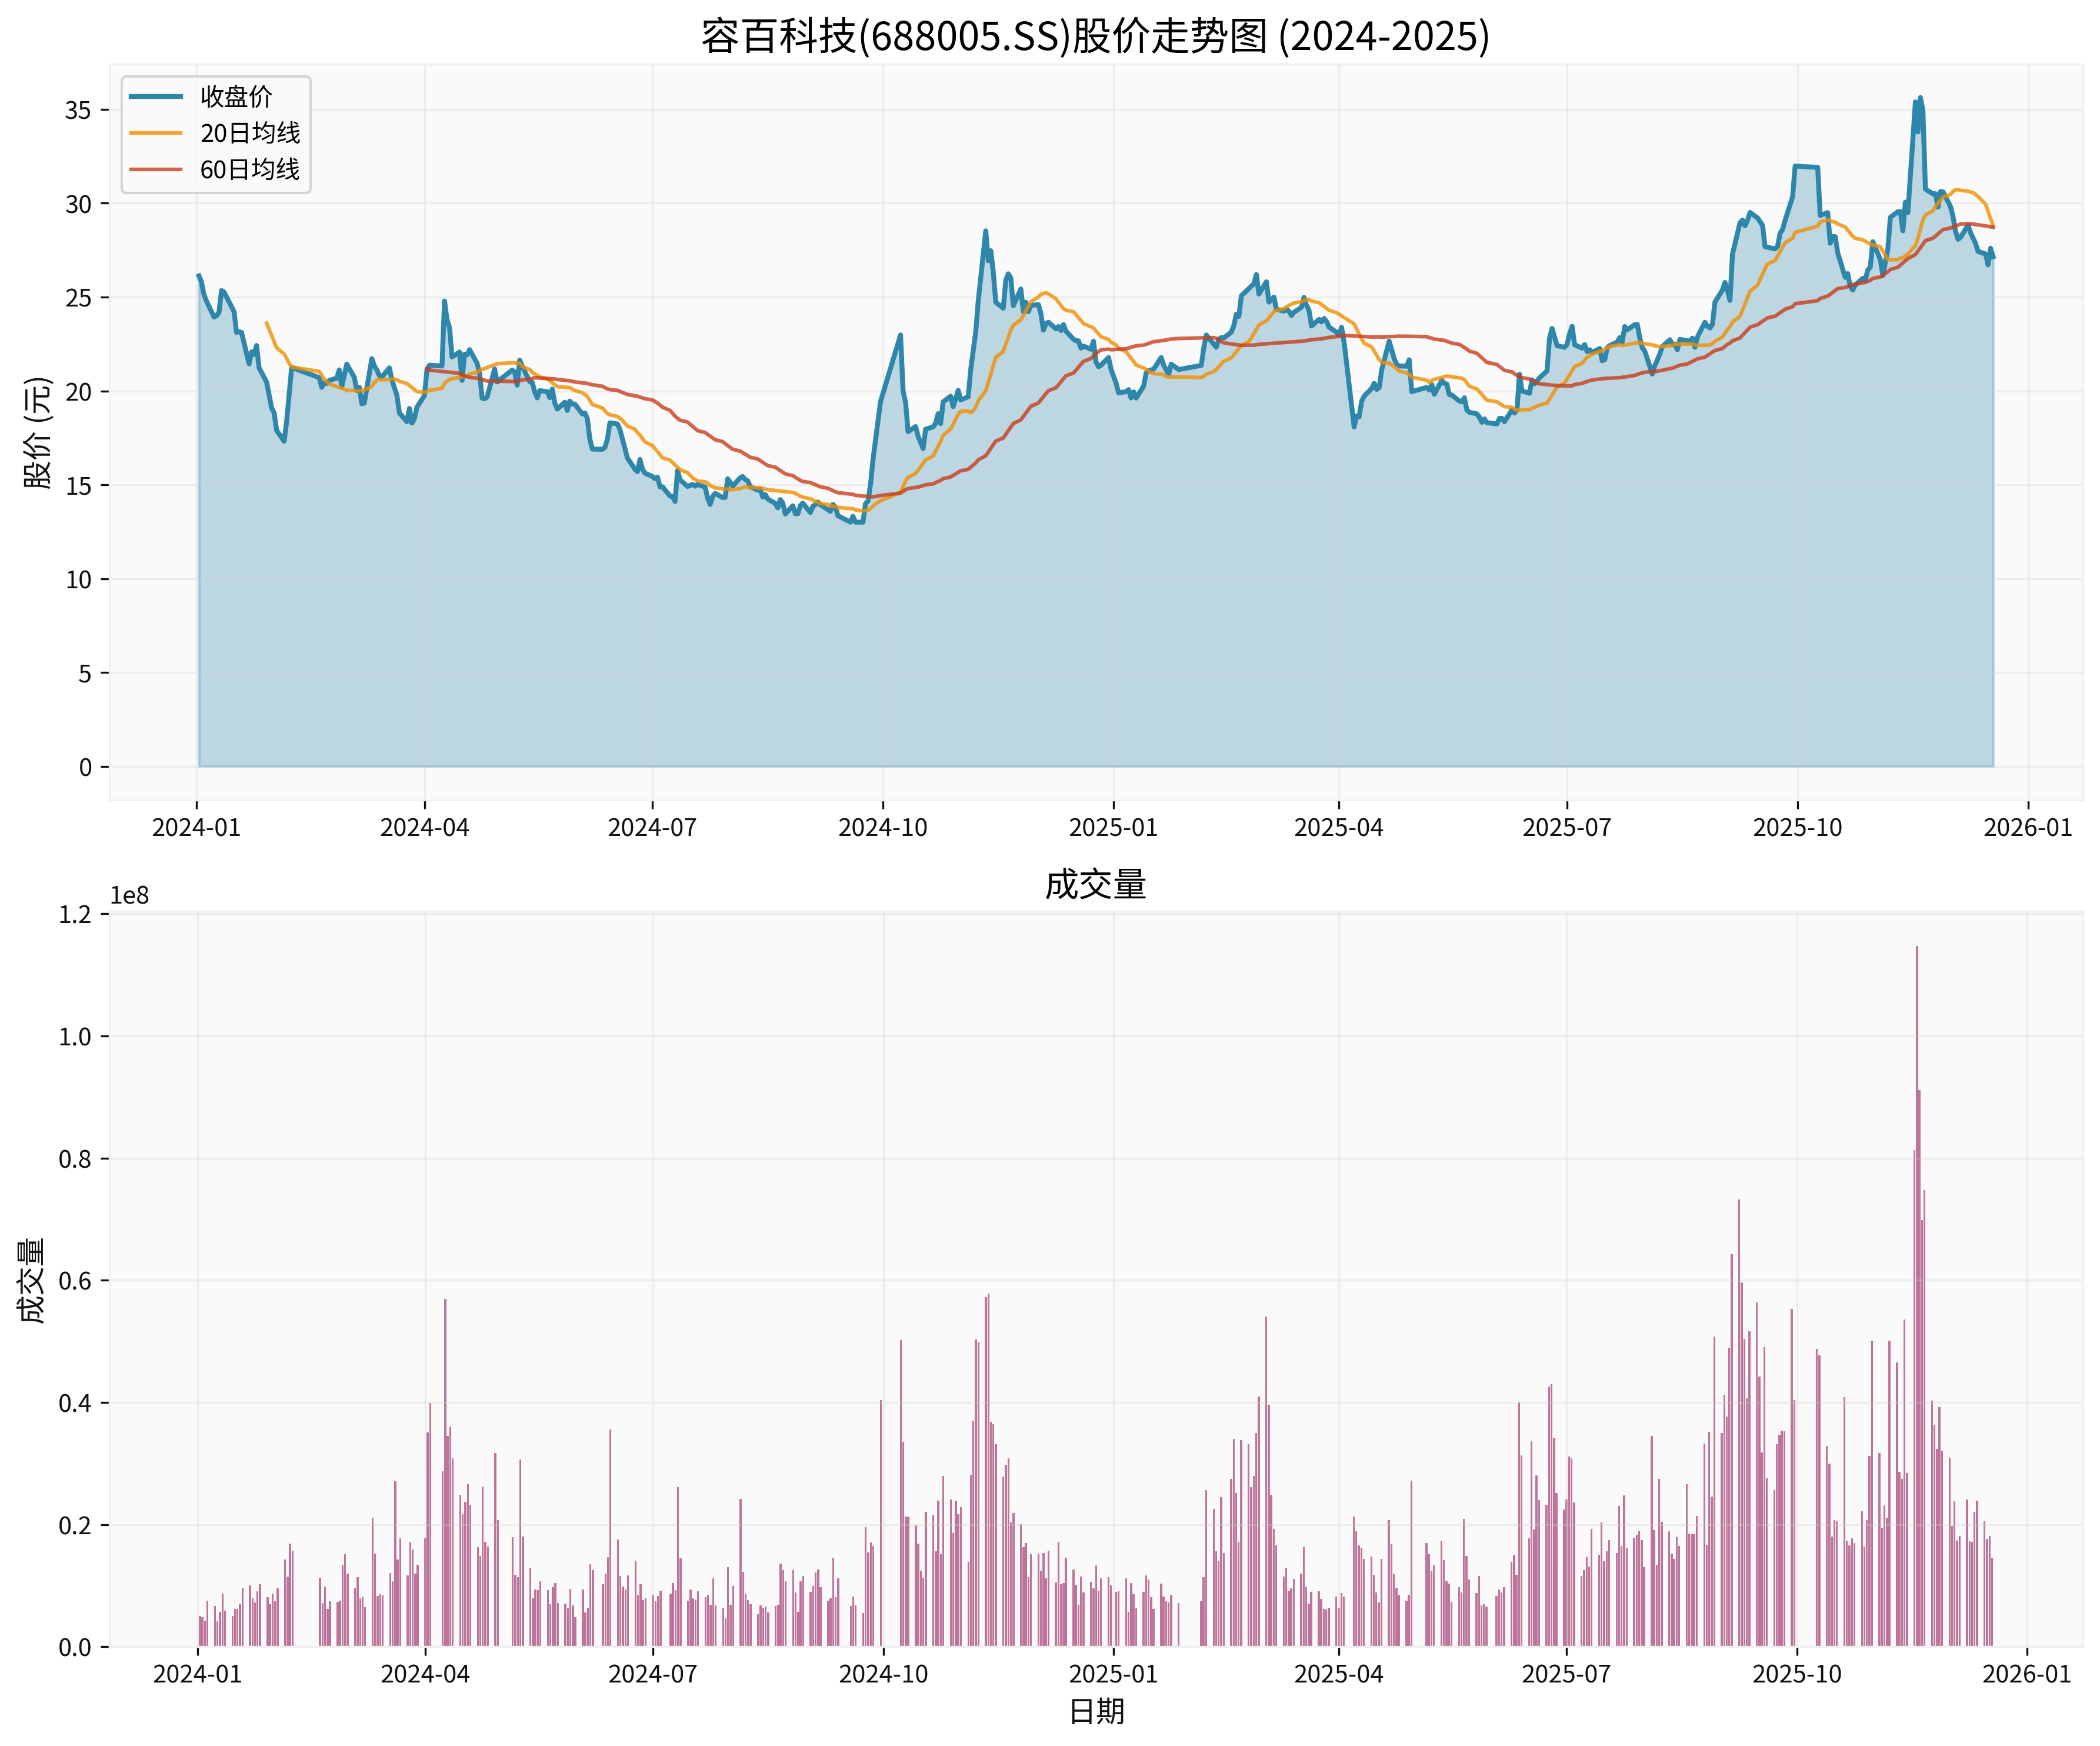
Task: Click the 2024-04 tick label on volume chart
Action: [x=425, y=1674]
